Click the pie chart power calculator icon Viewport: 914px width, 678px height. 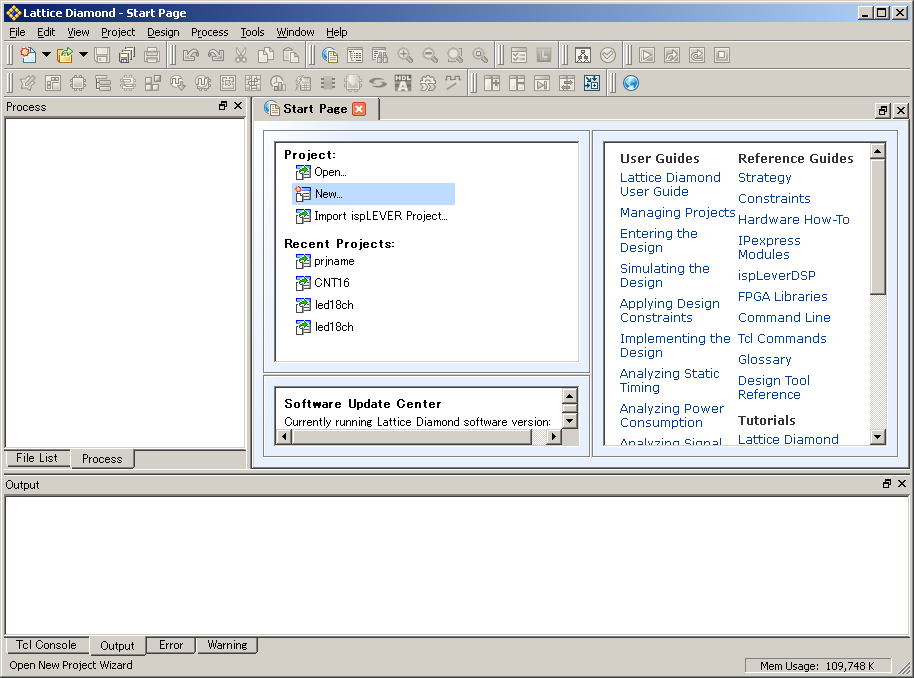pos(278,83)
